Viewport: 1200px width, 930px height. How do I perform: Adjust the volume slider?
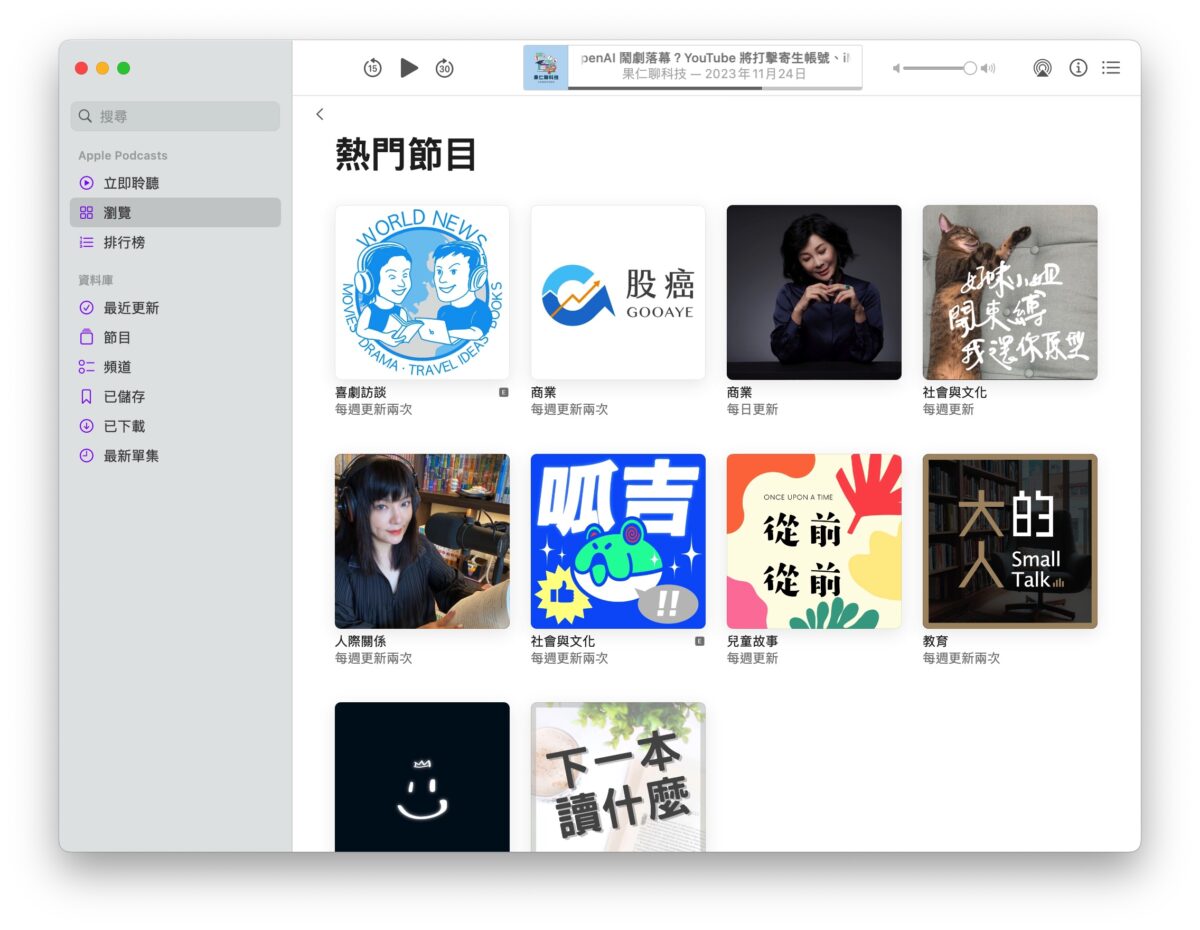(x=939, y=68)
